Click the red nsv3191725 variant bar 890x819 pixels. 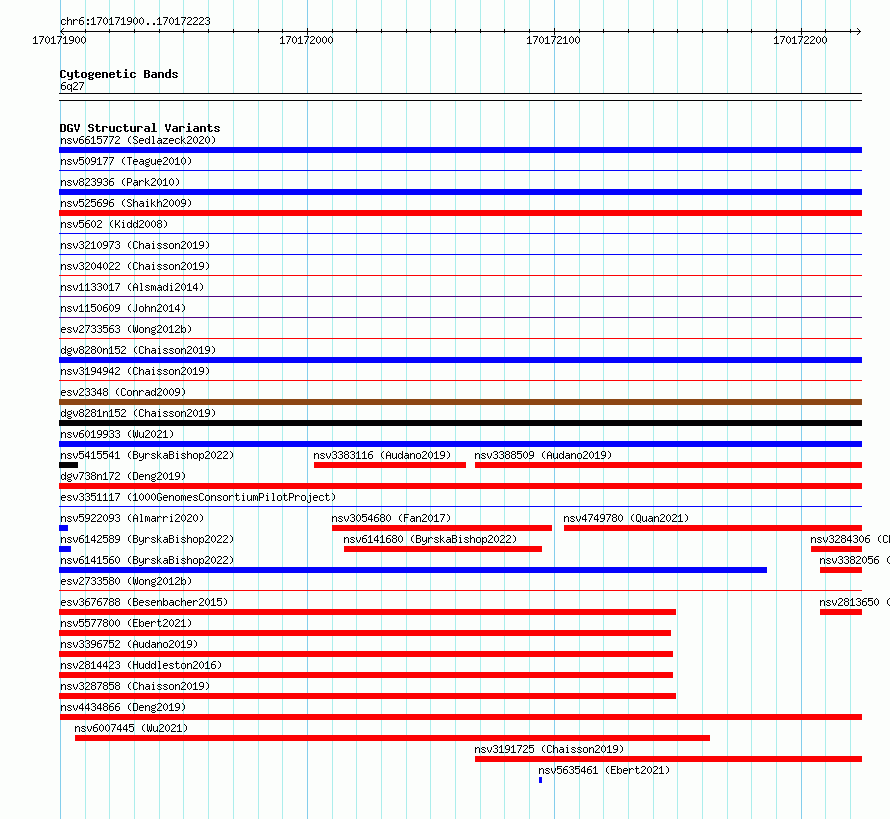point(669,759)
